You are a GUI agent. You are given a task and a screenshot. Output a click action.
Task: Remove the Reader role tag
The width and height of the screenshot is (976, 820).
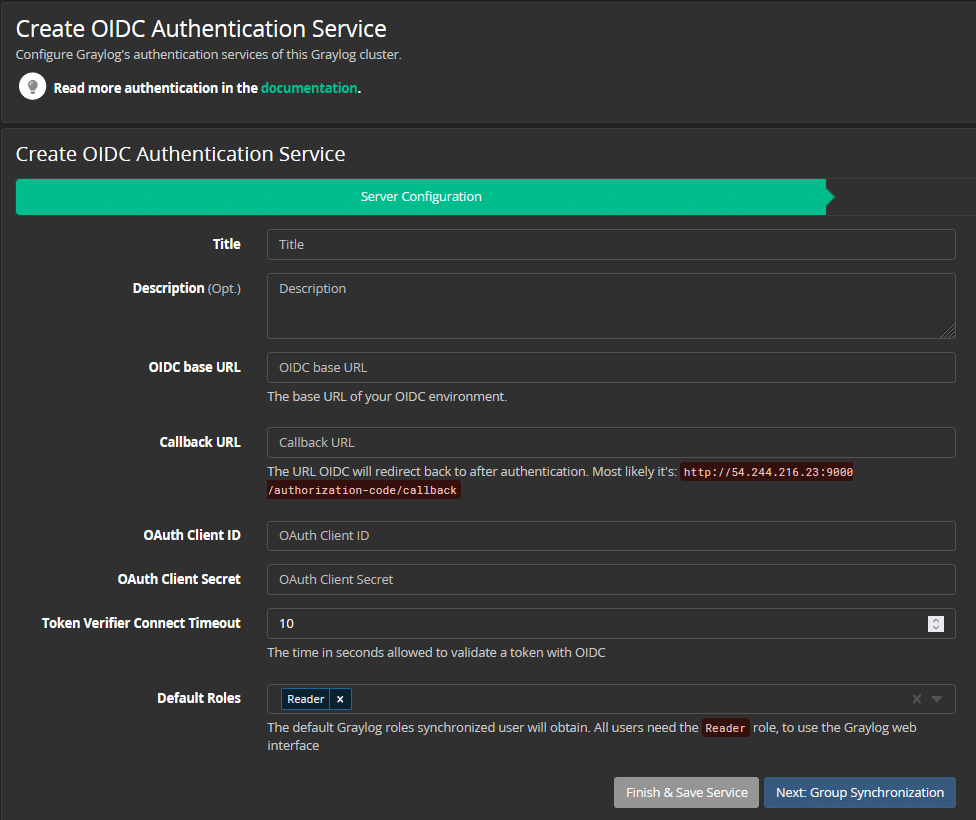[x=340, y=699]
